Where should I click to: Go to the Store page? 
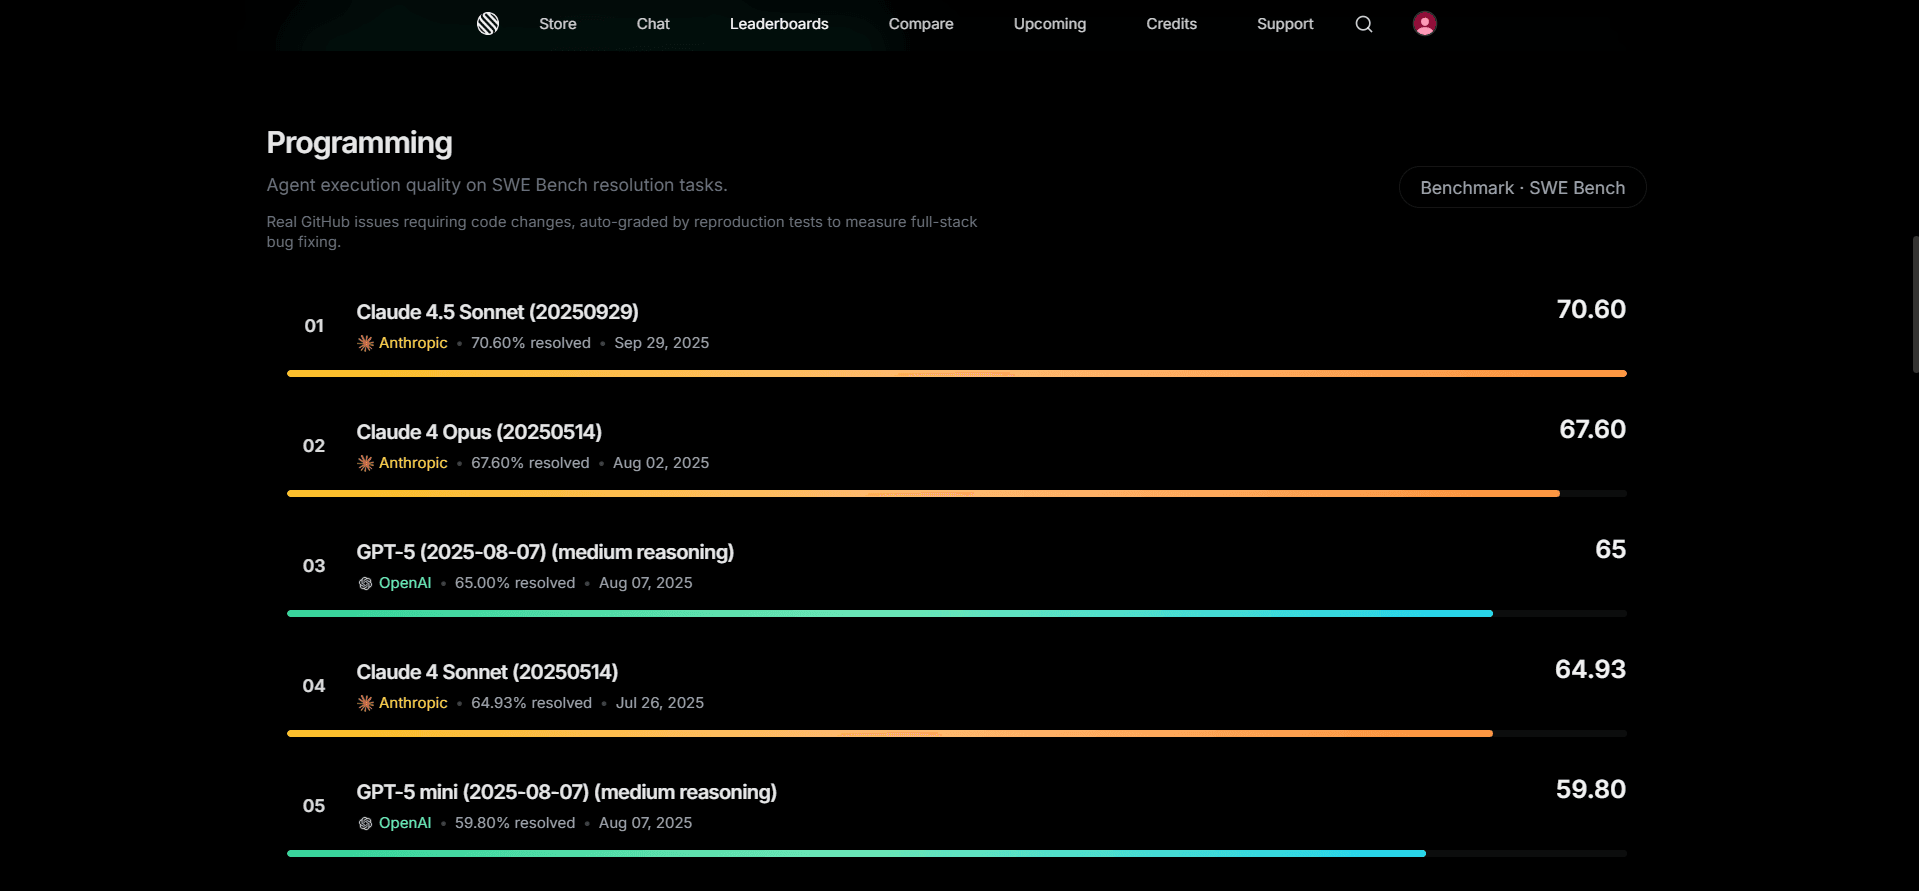pos(558,24)
